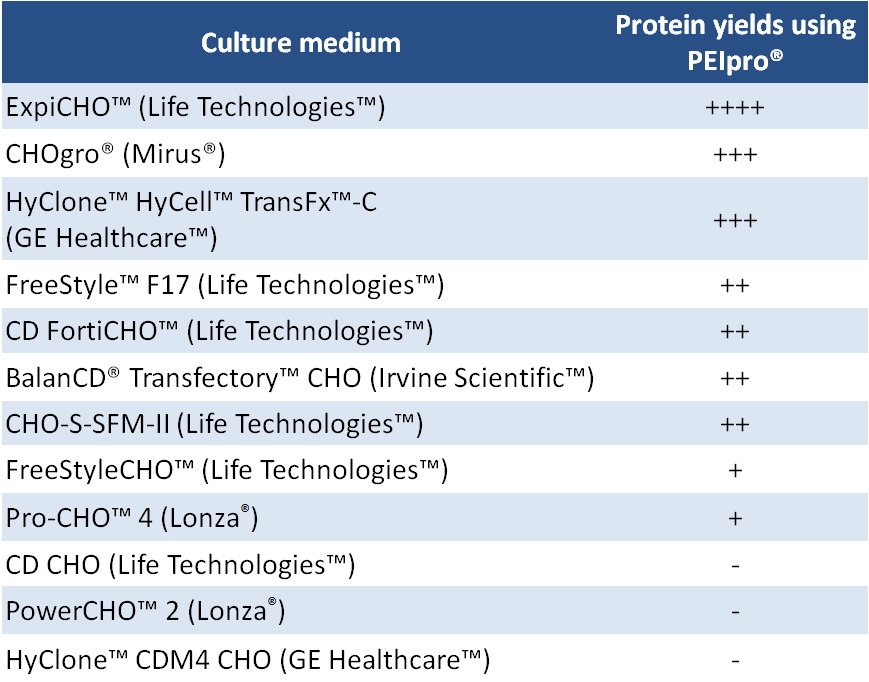
Task: Click the ++ yield for BalanCD Transfectory CHO
Action: (x=735, y=378)
